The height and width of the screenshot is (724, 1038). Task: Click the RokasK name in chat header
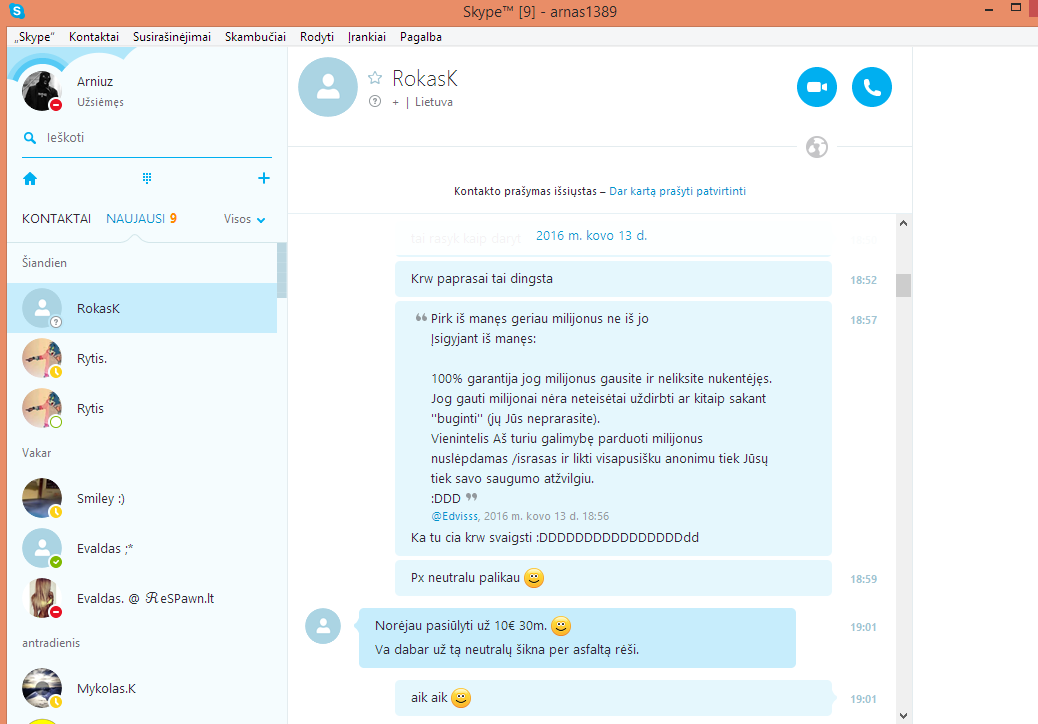pyautogui.click(x=424, y=79)
